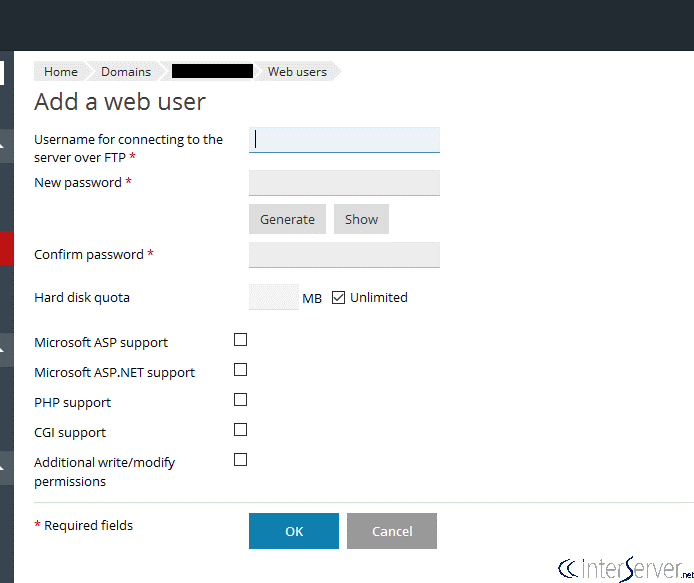Click the Hard disk quota MB field
Viewport: 694px width, 583px height.
(x=274, y=297)
